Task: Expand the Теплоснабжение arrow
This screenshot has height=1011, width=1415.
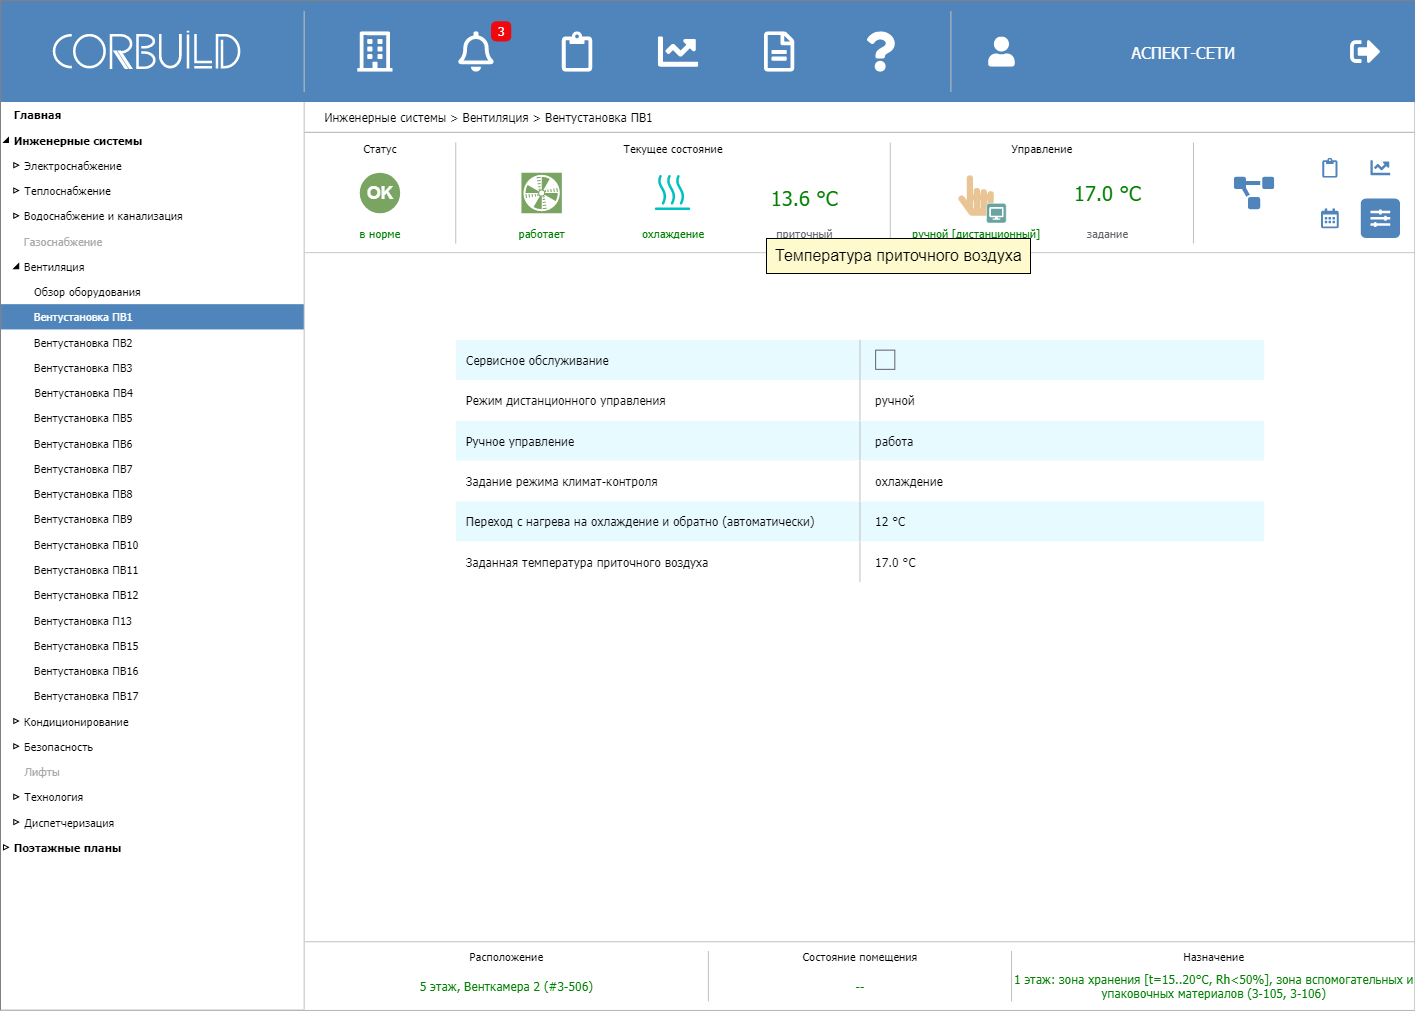Action: pos(16,191)
